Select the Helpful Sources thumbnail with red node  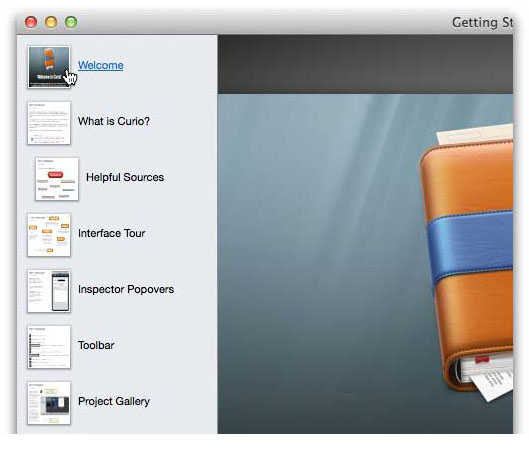pyautogui.click(x=57, y=179)
